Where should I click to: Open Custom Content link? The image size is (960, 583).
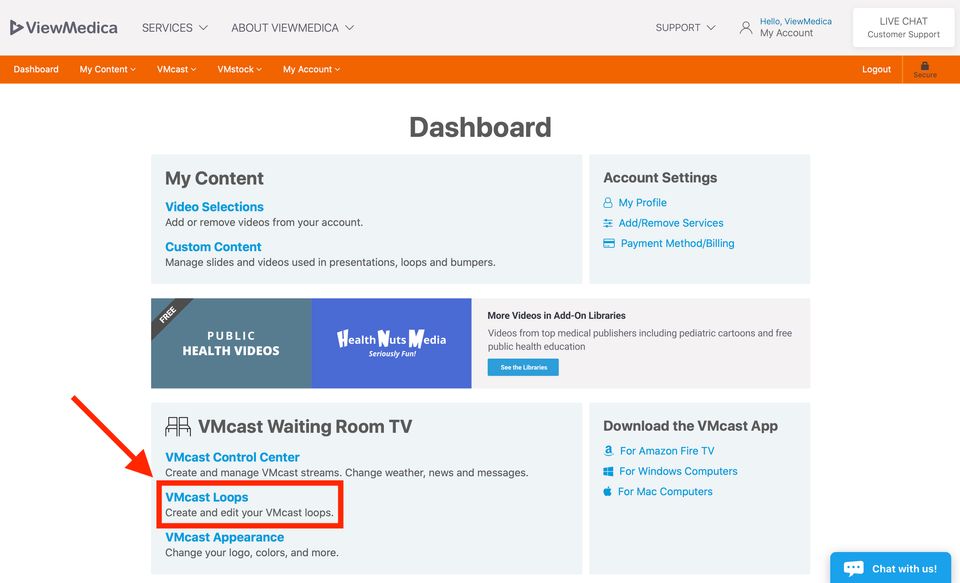pyautogui.click(x=213, y=247)
